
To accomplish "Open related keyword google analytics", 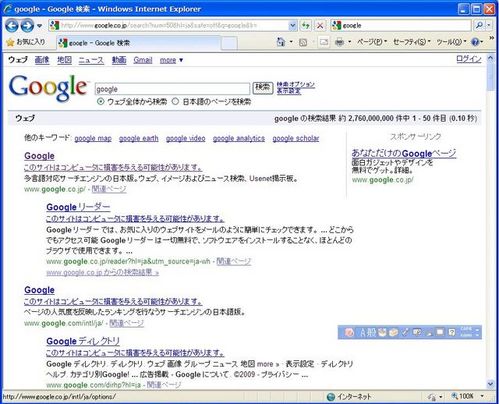I will (239, 138).
